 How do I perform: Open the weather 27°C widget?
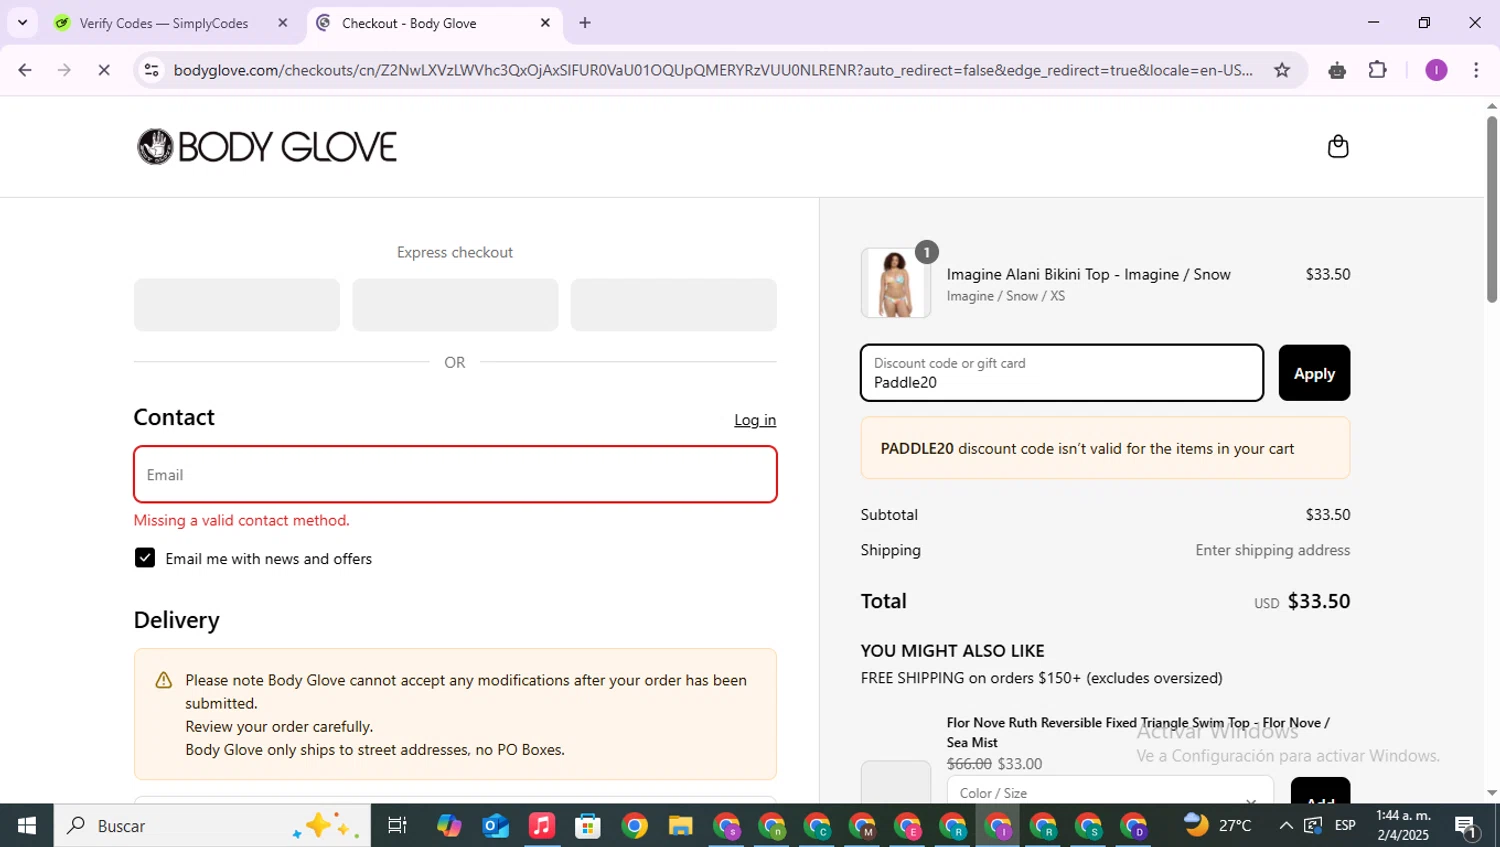coord(1218,826)
